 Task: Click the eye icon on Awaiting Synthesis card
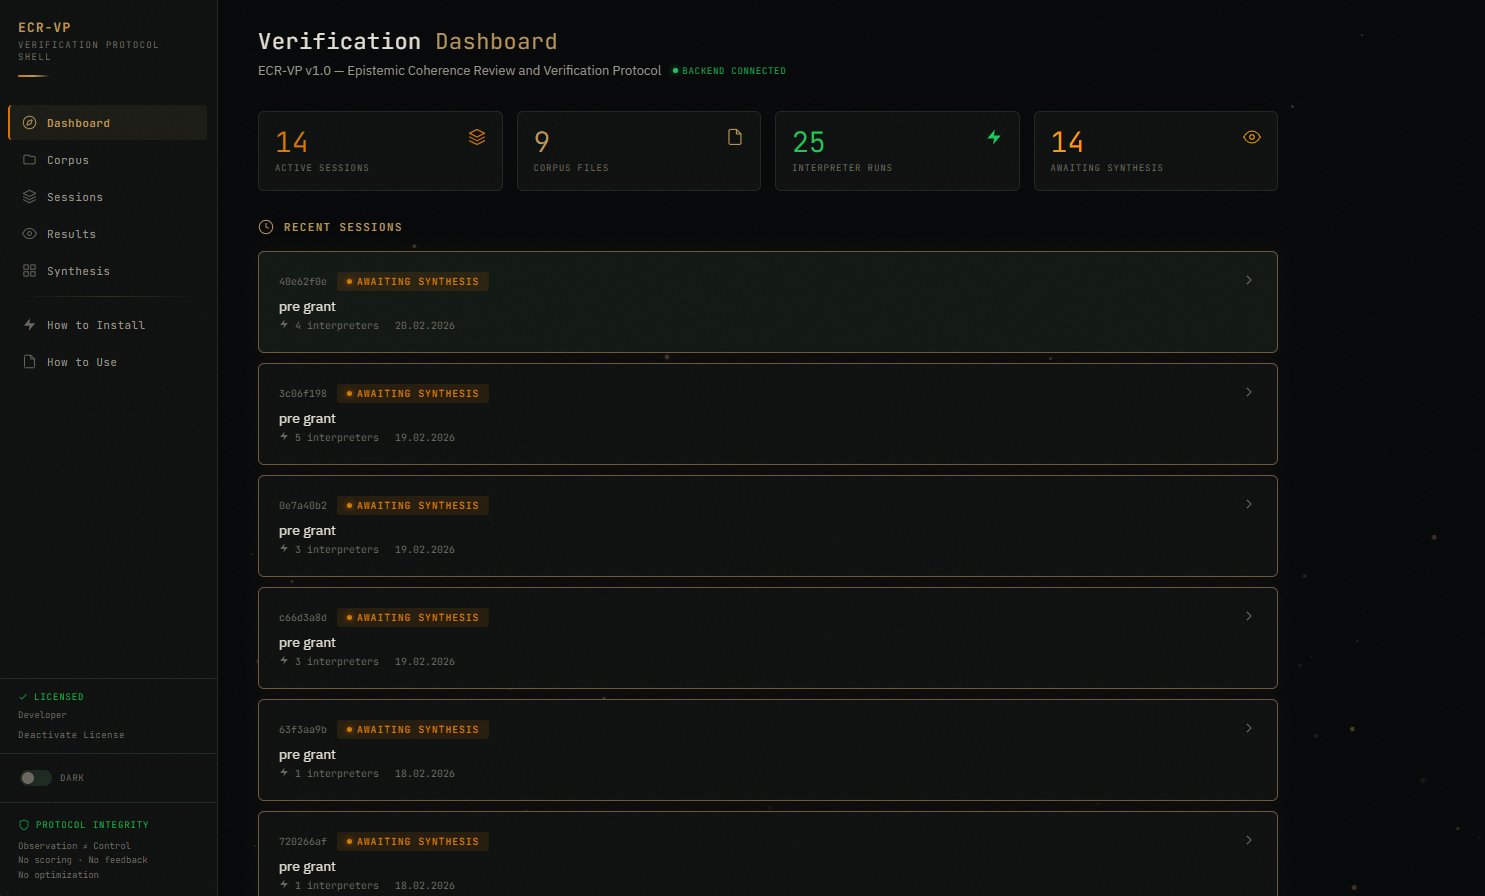click(1251, 137)
